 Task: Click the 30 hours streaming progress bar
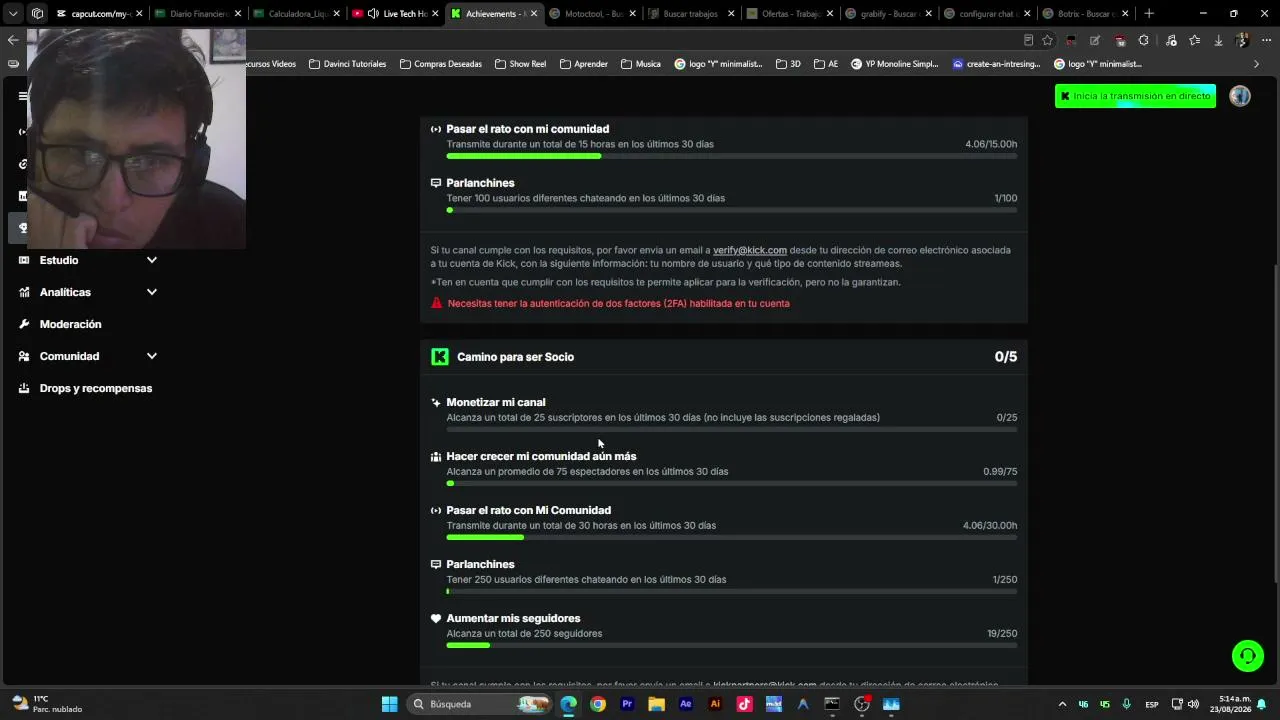[732, 537]
